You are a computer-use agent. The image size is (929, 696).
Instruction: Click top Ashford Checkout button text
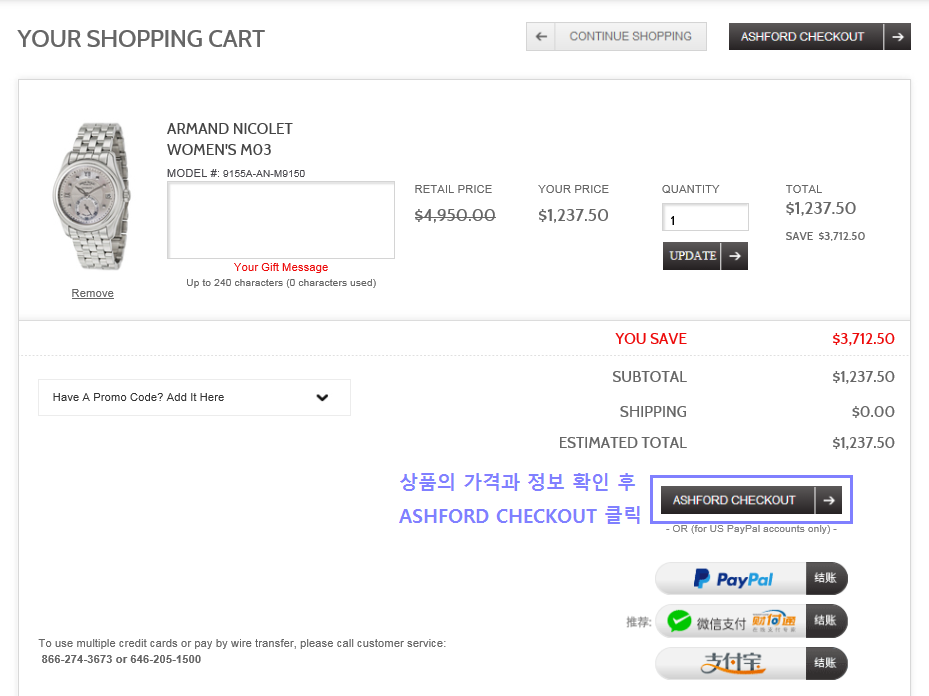(x=802, y=37)
